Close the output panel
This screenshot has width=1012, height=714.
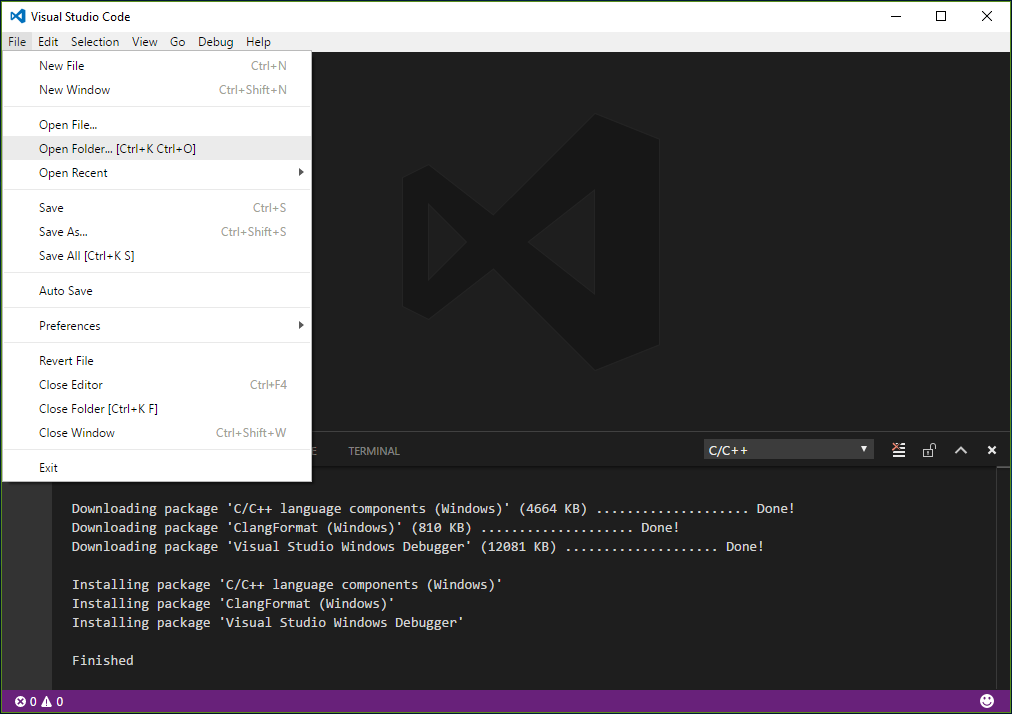tap(992, 450)
